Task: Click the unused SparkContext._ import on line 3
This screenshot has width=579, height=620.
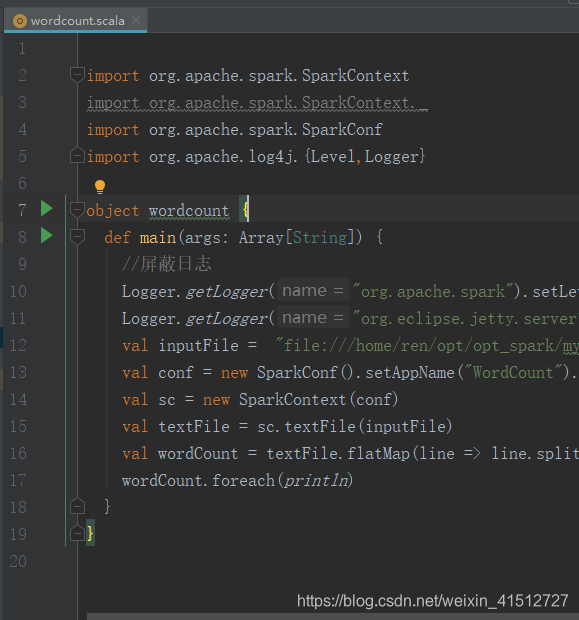Action: click(x=257, y=103)
